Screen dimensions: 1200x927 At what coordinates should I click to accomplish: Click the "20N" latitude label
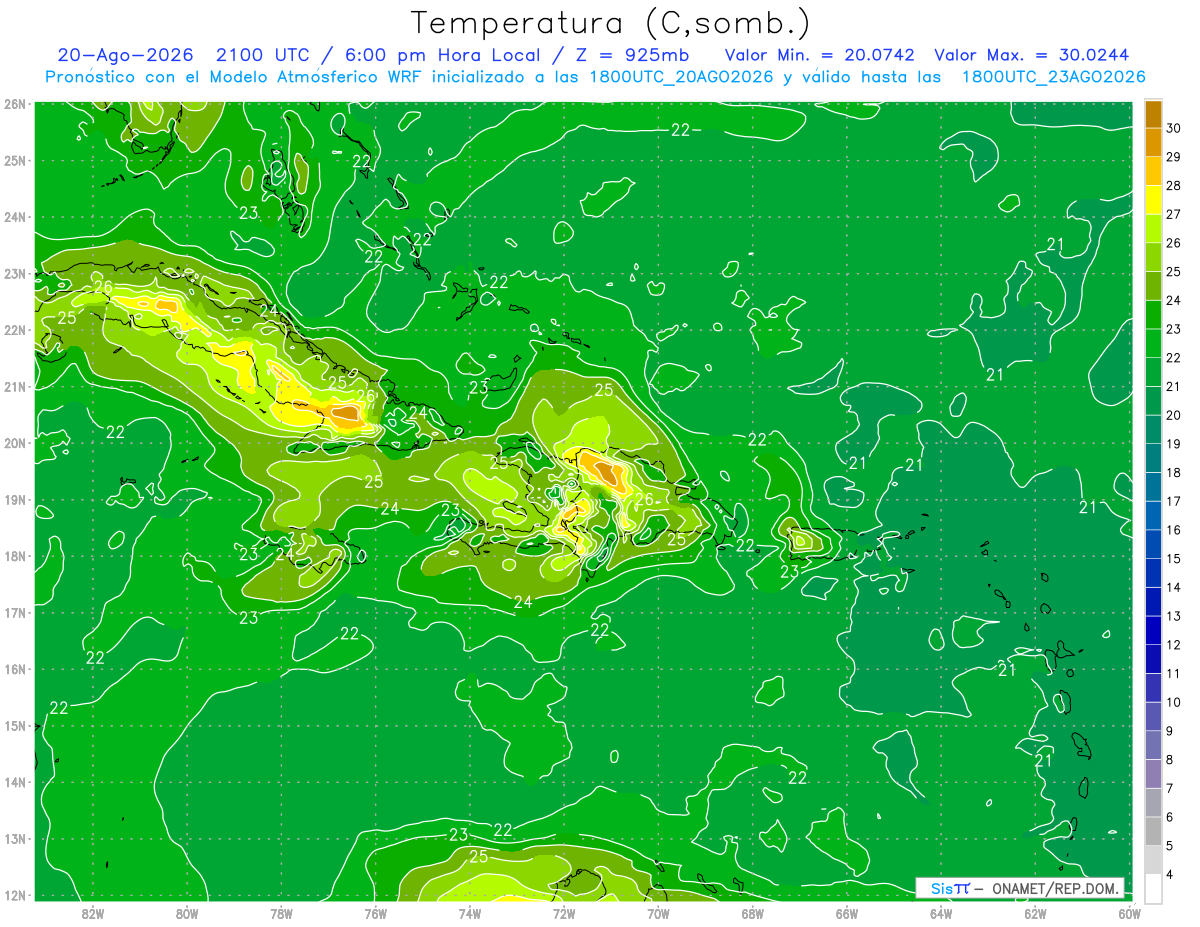coord(16,443)
